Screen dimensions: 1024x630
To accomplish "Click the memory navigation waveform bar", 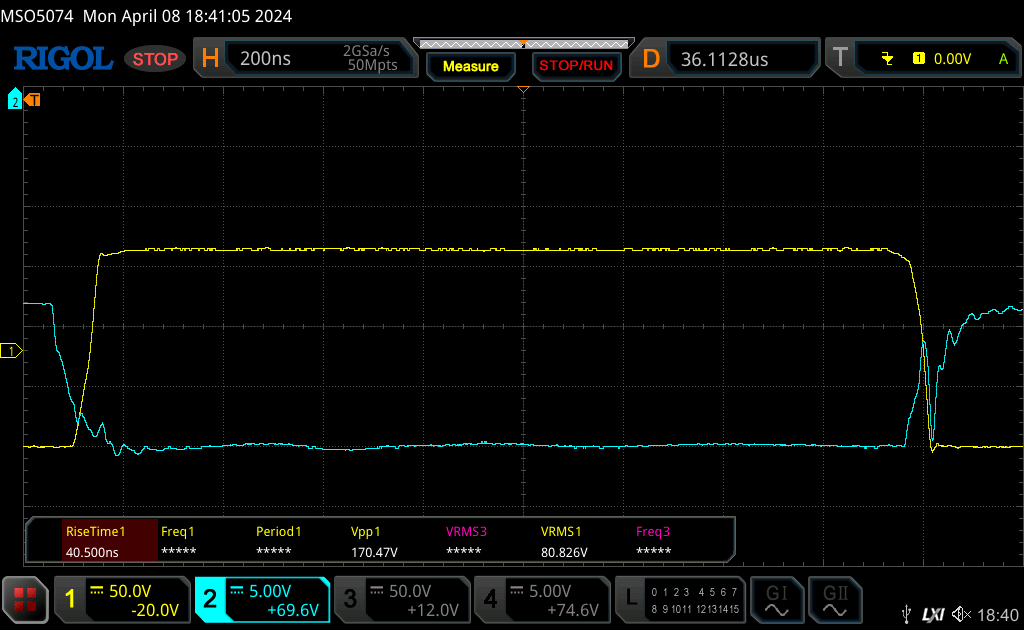I will click(x=524, y=44).
